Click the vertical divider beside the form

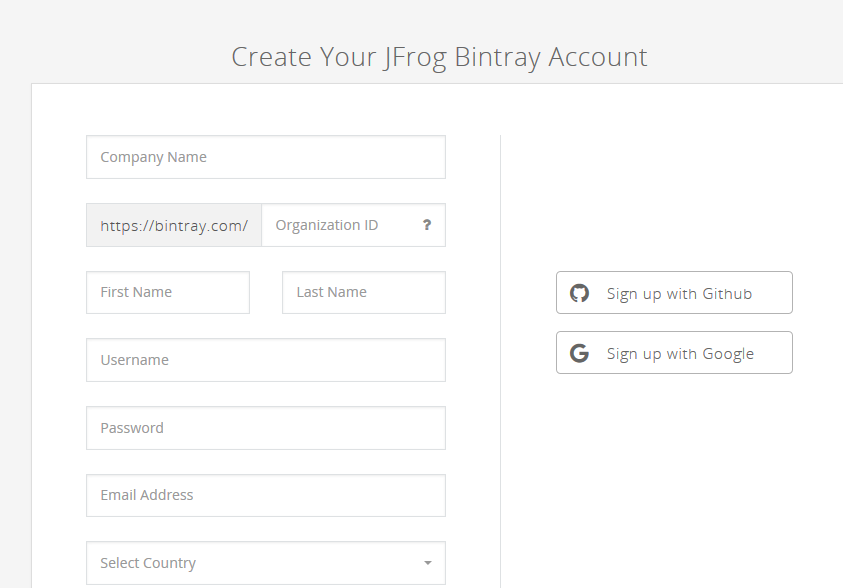(x=500, y=350)
